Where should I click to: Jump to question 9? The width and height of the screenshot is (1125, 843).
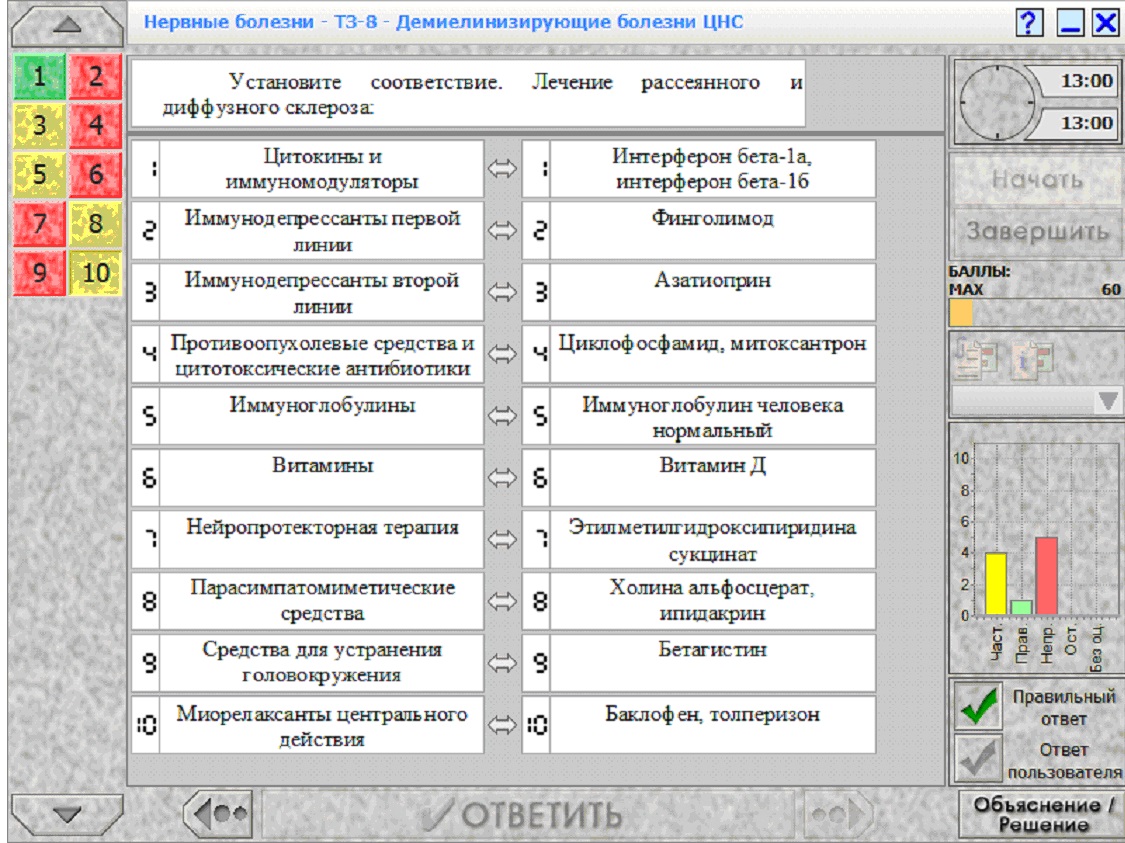39,273
